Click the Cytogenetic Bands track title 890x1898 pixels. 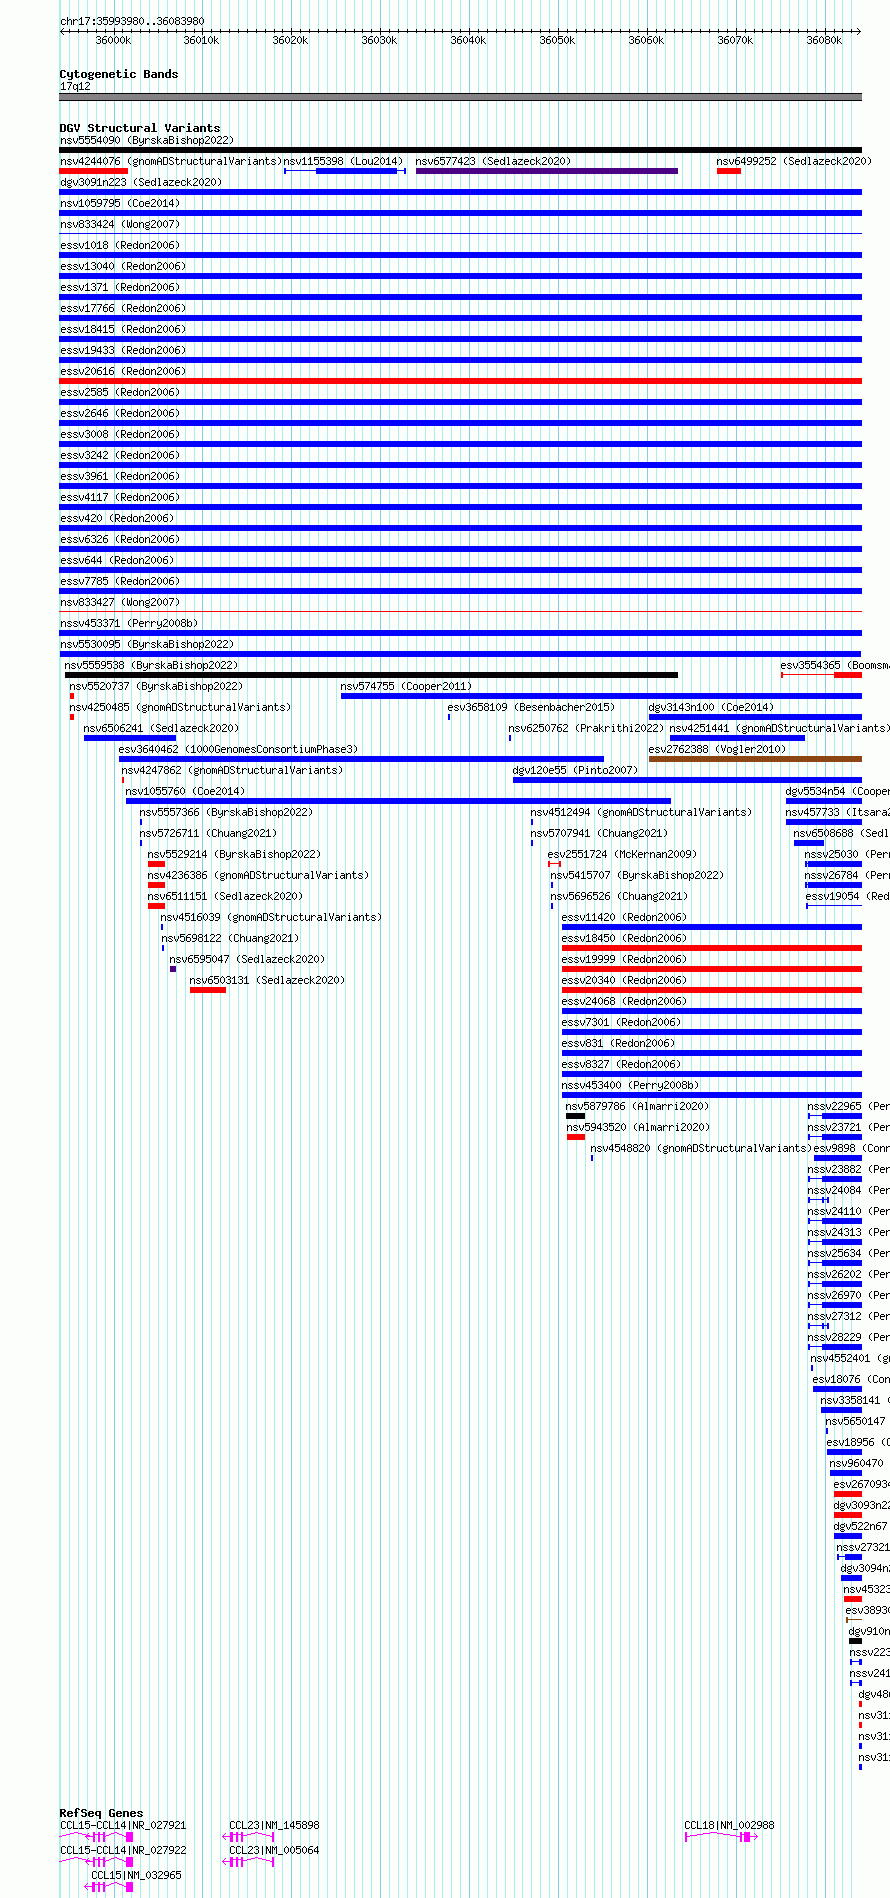119,74
